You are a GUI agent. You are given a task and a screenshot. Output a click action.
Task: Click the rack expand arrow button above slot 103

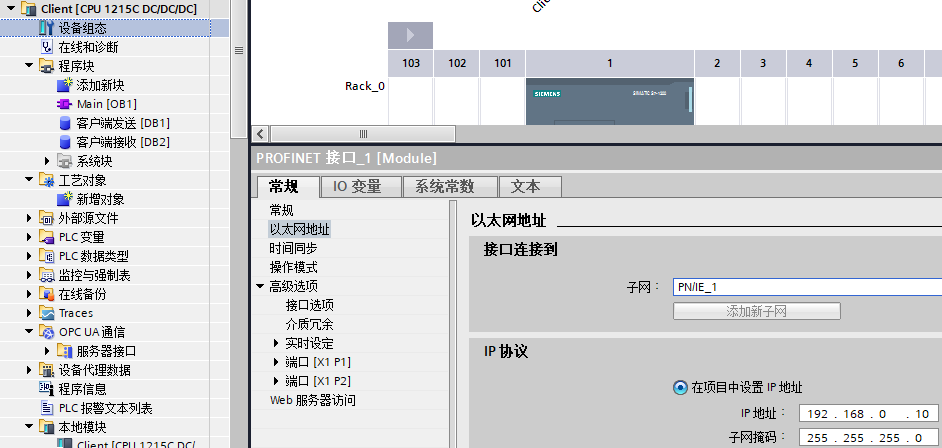(x=410, y=36)
